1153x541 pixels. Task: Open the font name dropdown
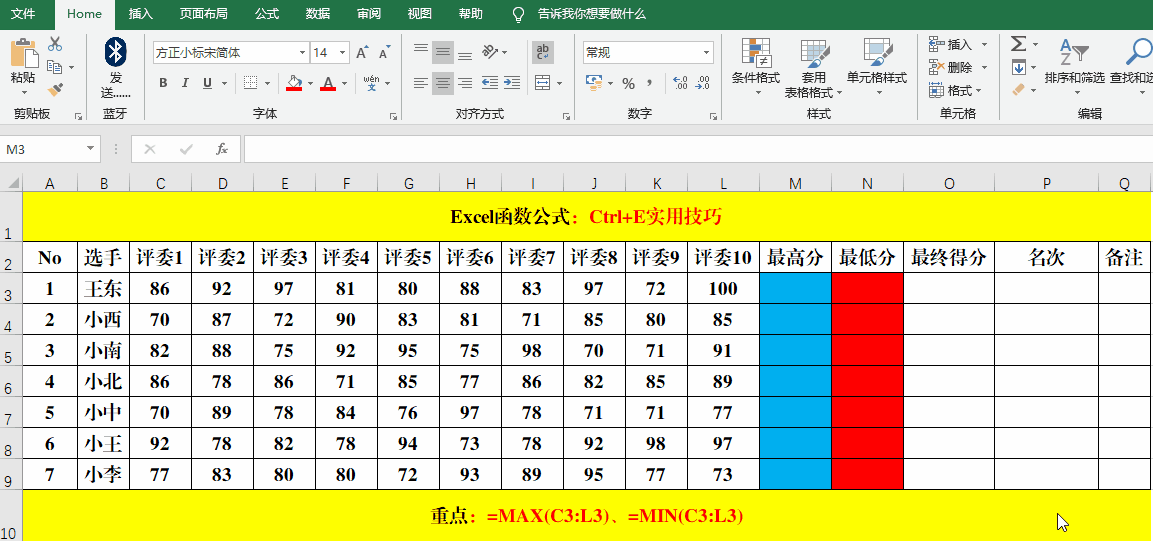302,52
